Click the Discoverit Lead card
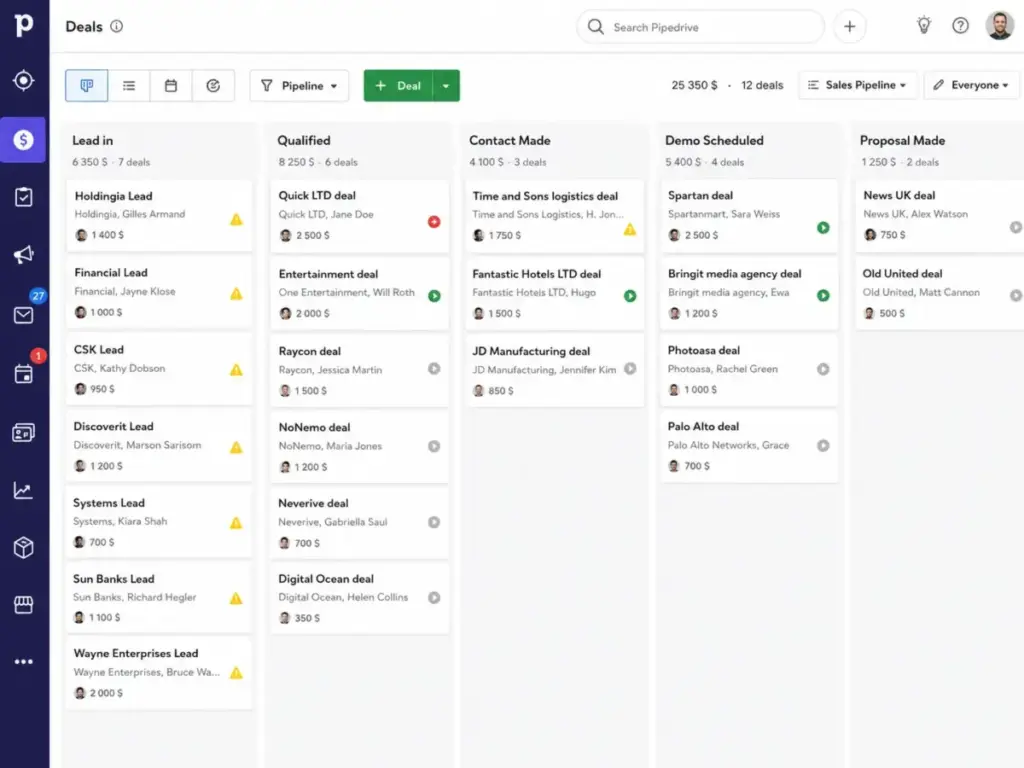The image size is (1024, 768). [159, 445]
